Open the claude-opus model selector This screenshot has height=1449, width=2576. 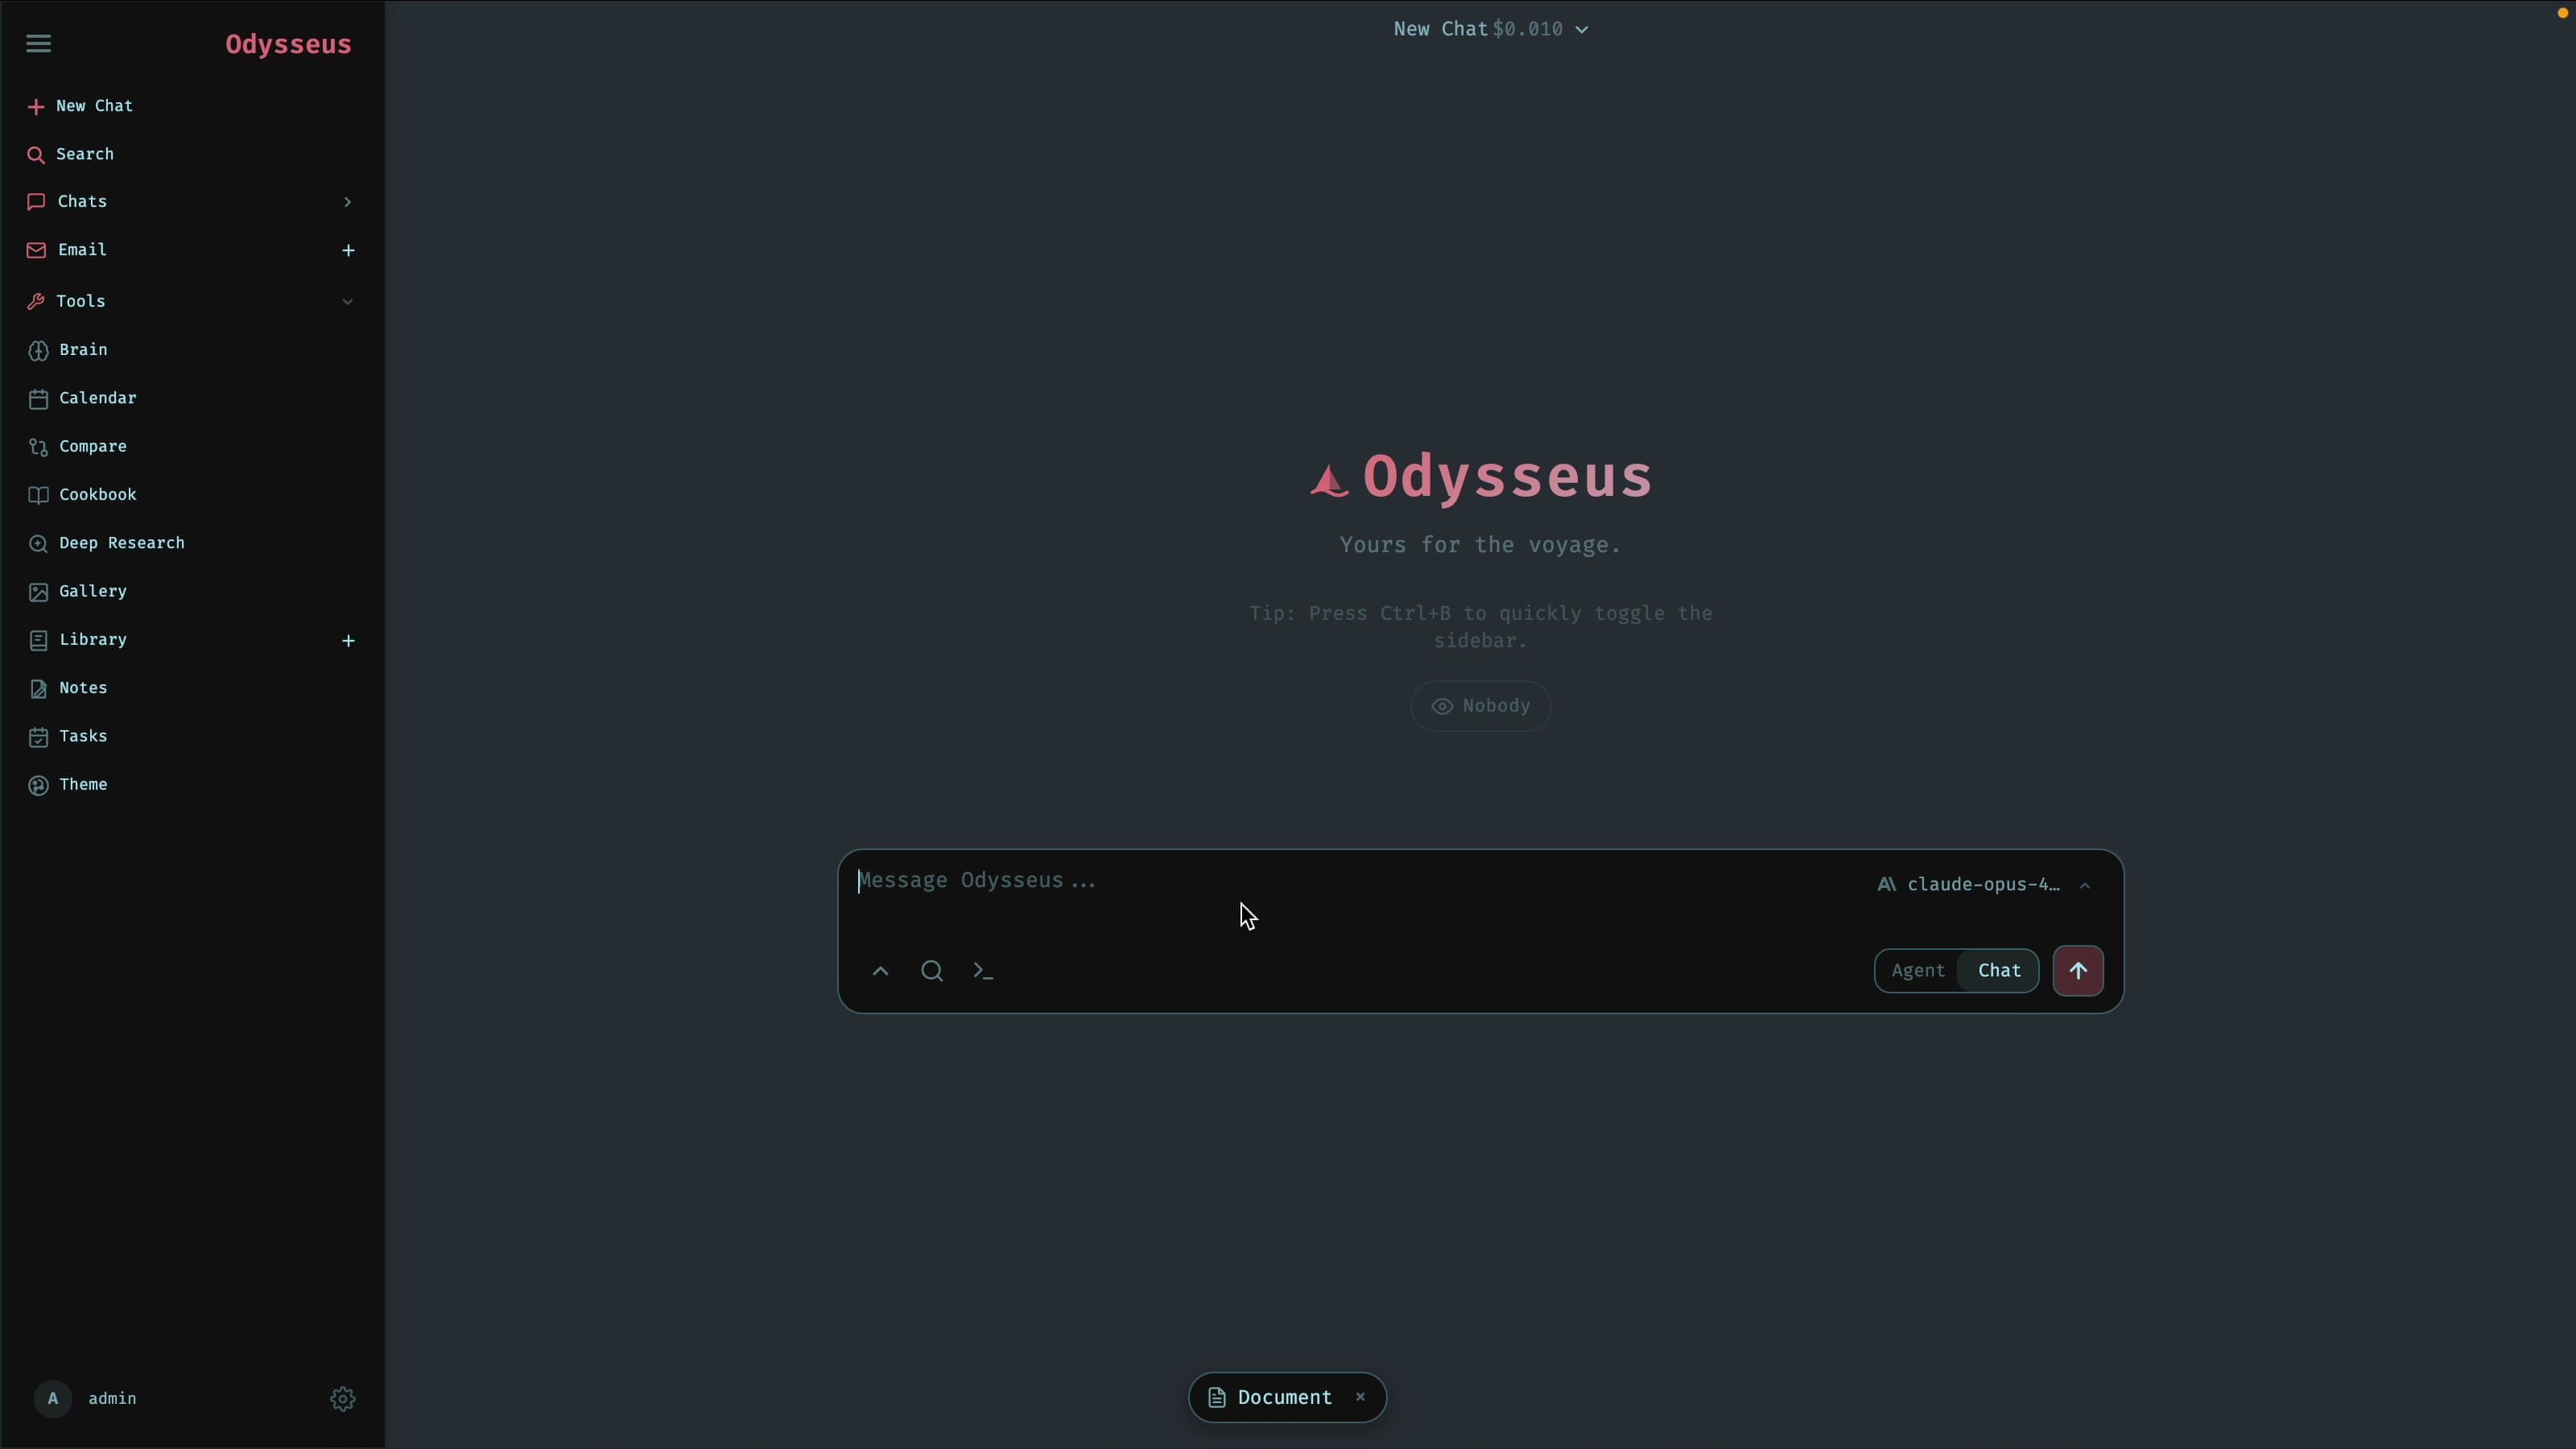click(x=1984, y=885)
